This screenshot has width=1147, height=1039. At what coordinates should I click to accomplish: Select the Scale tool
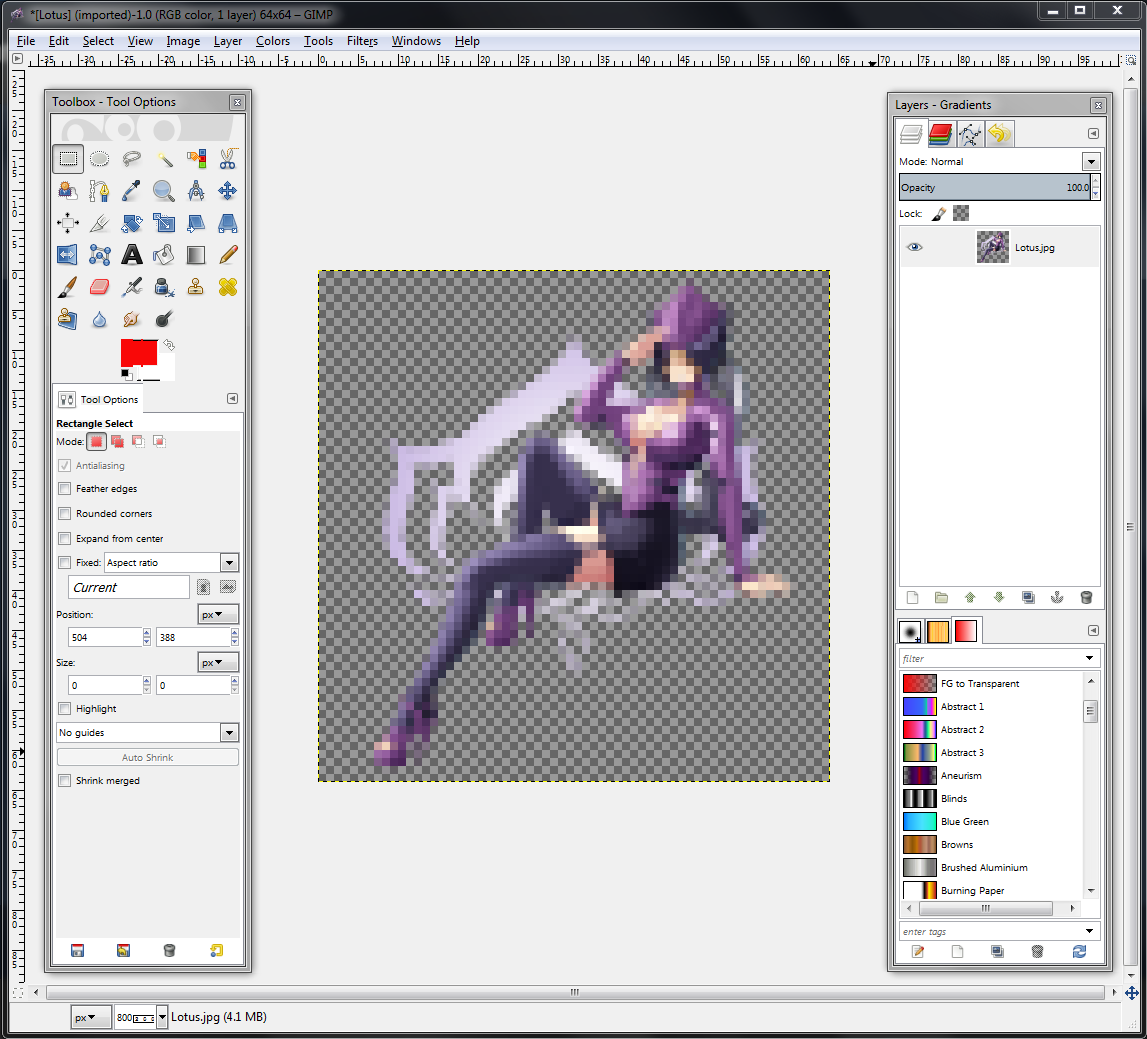(164, 223)
